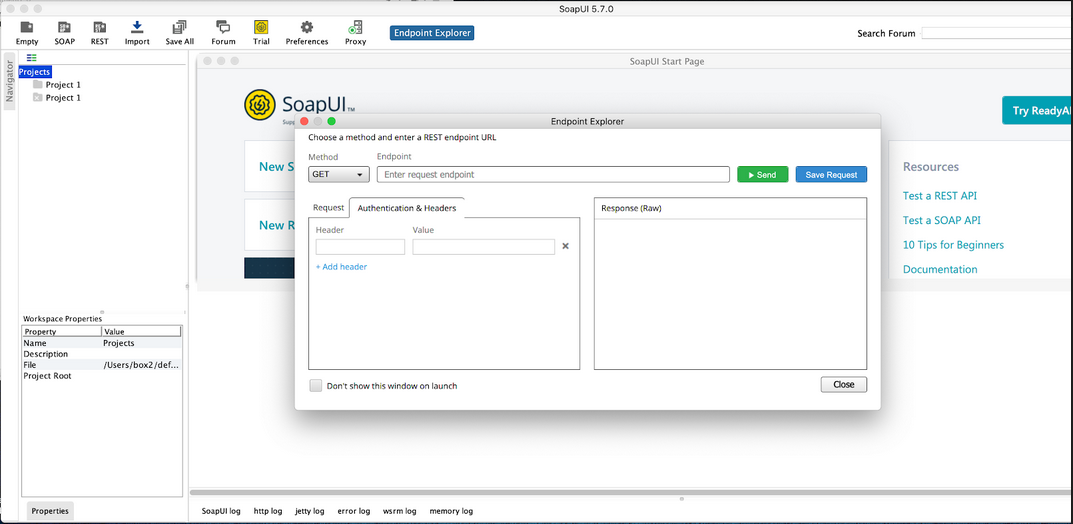Check Don't show this window on launch
The height and width of the screenshot is (524, 1073).
coord(315,386)
